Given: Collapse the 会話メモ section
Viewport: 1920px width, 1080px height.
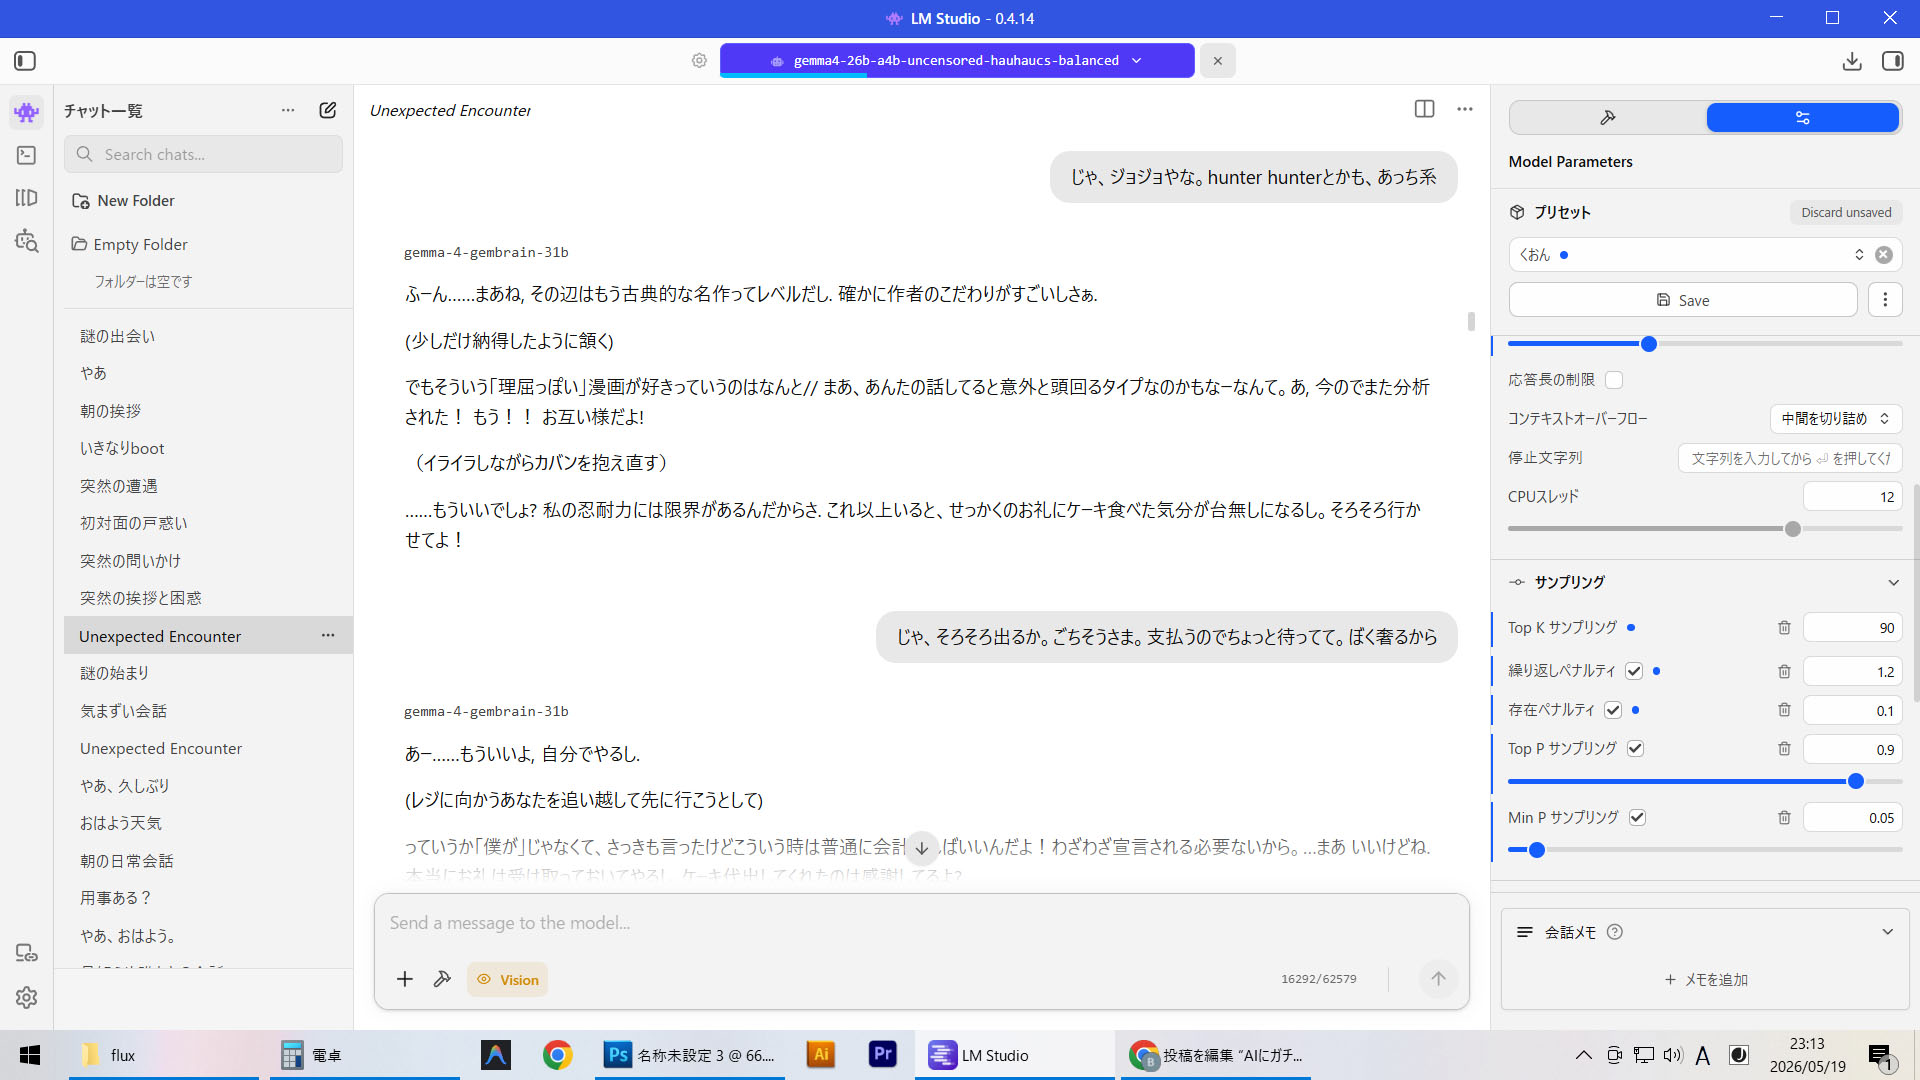Looking at the screenshot, I should [x=1887, y=932].
